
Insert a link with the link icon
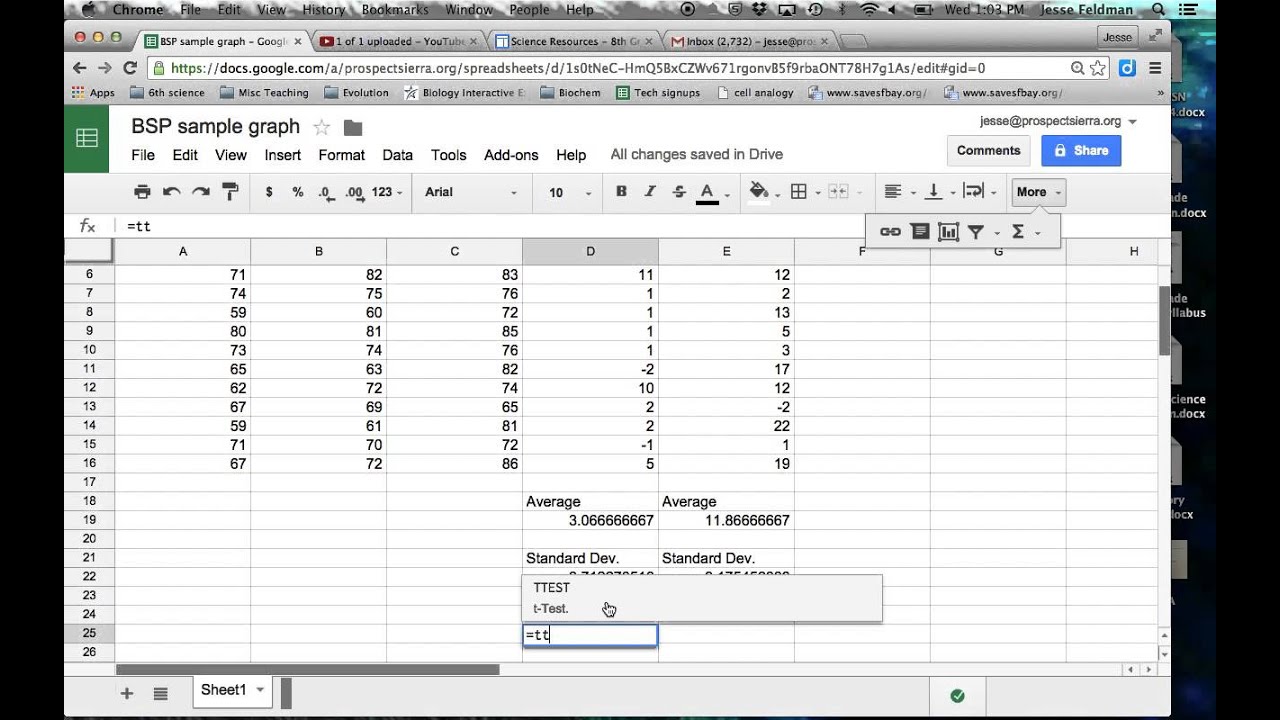[890, 232]
